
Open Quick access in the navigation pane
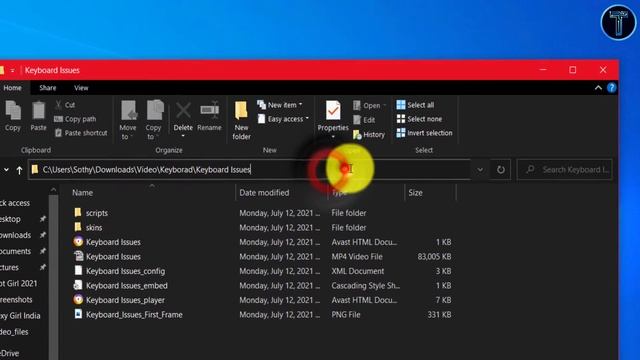(x=15, y=203)
